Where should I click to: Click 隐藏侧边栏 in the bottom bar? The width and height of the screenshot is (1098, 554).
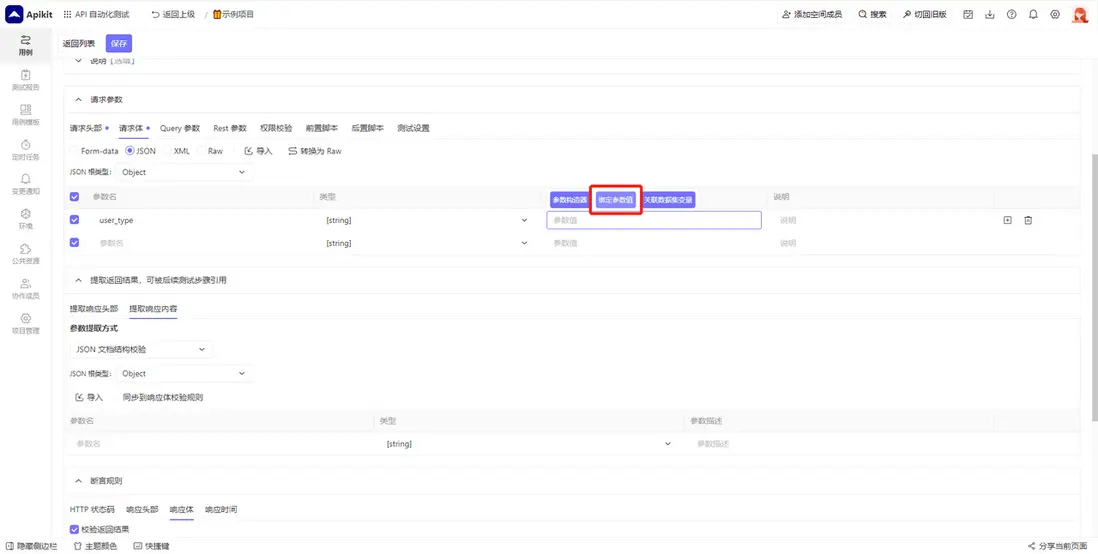pyautogui.click(x=32, y=546)
